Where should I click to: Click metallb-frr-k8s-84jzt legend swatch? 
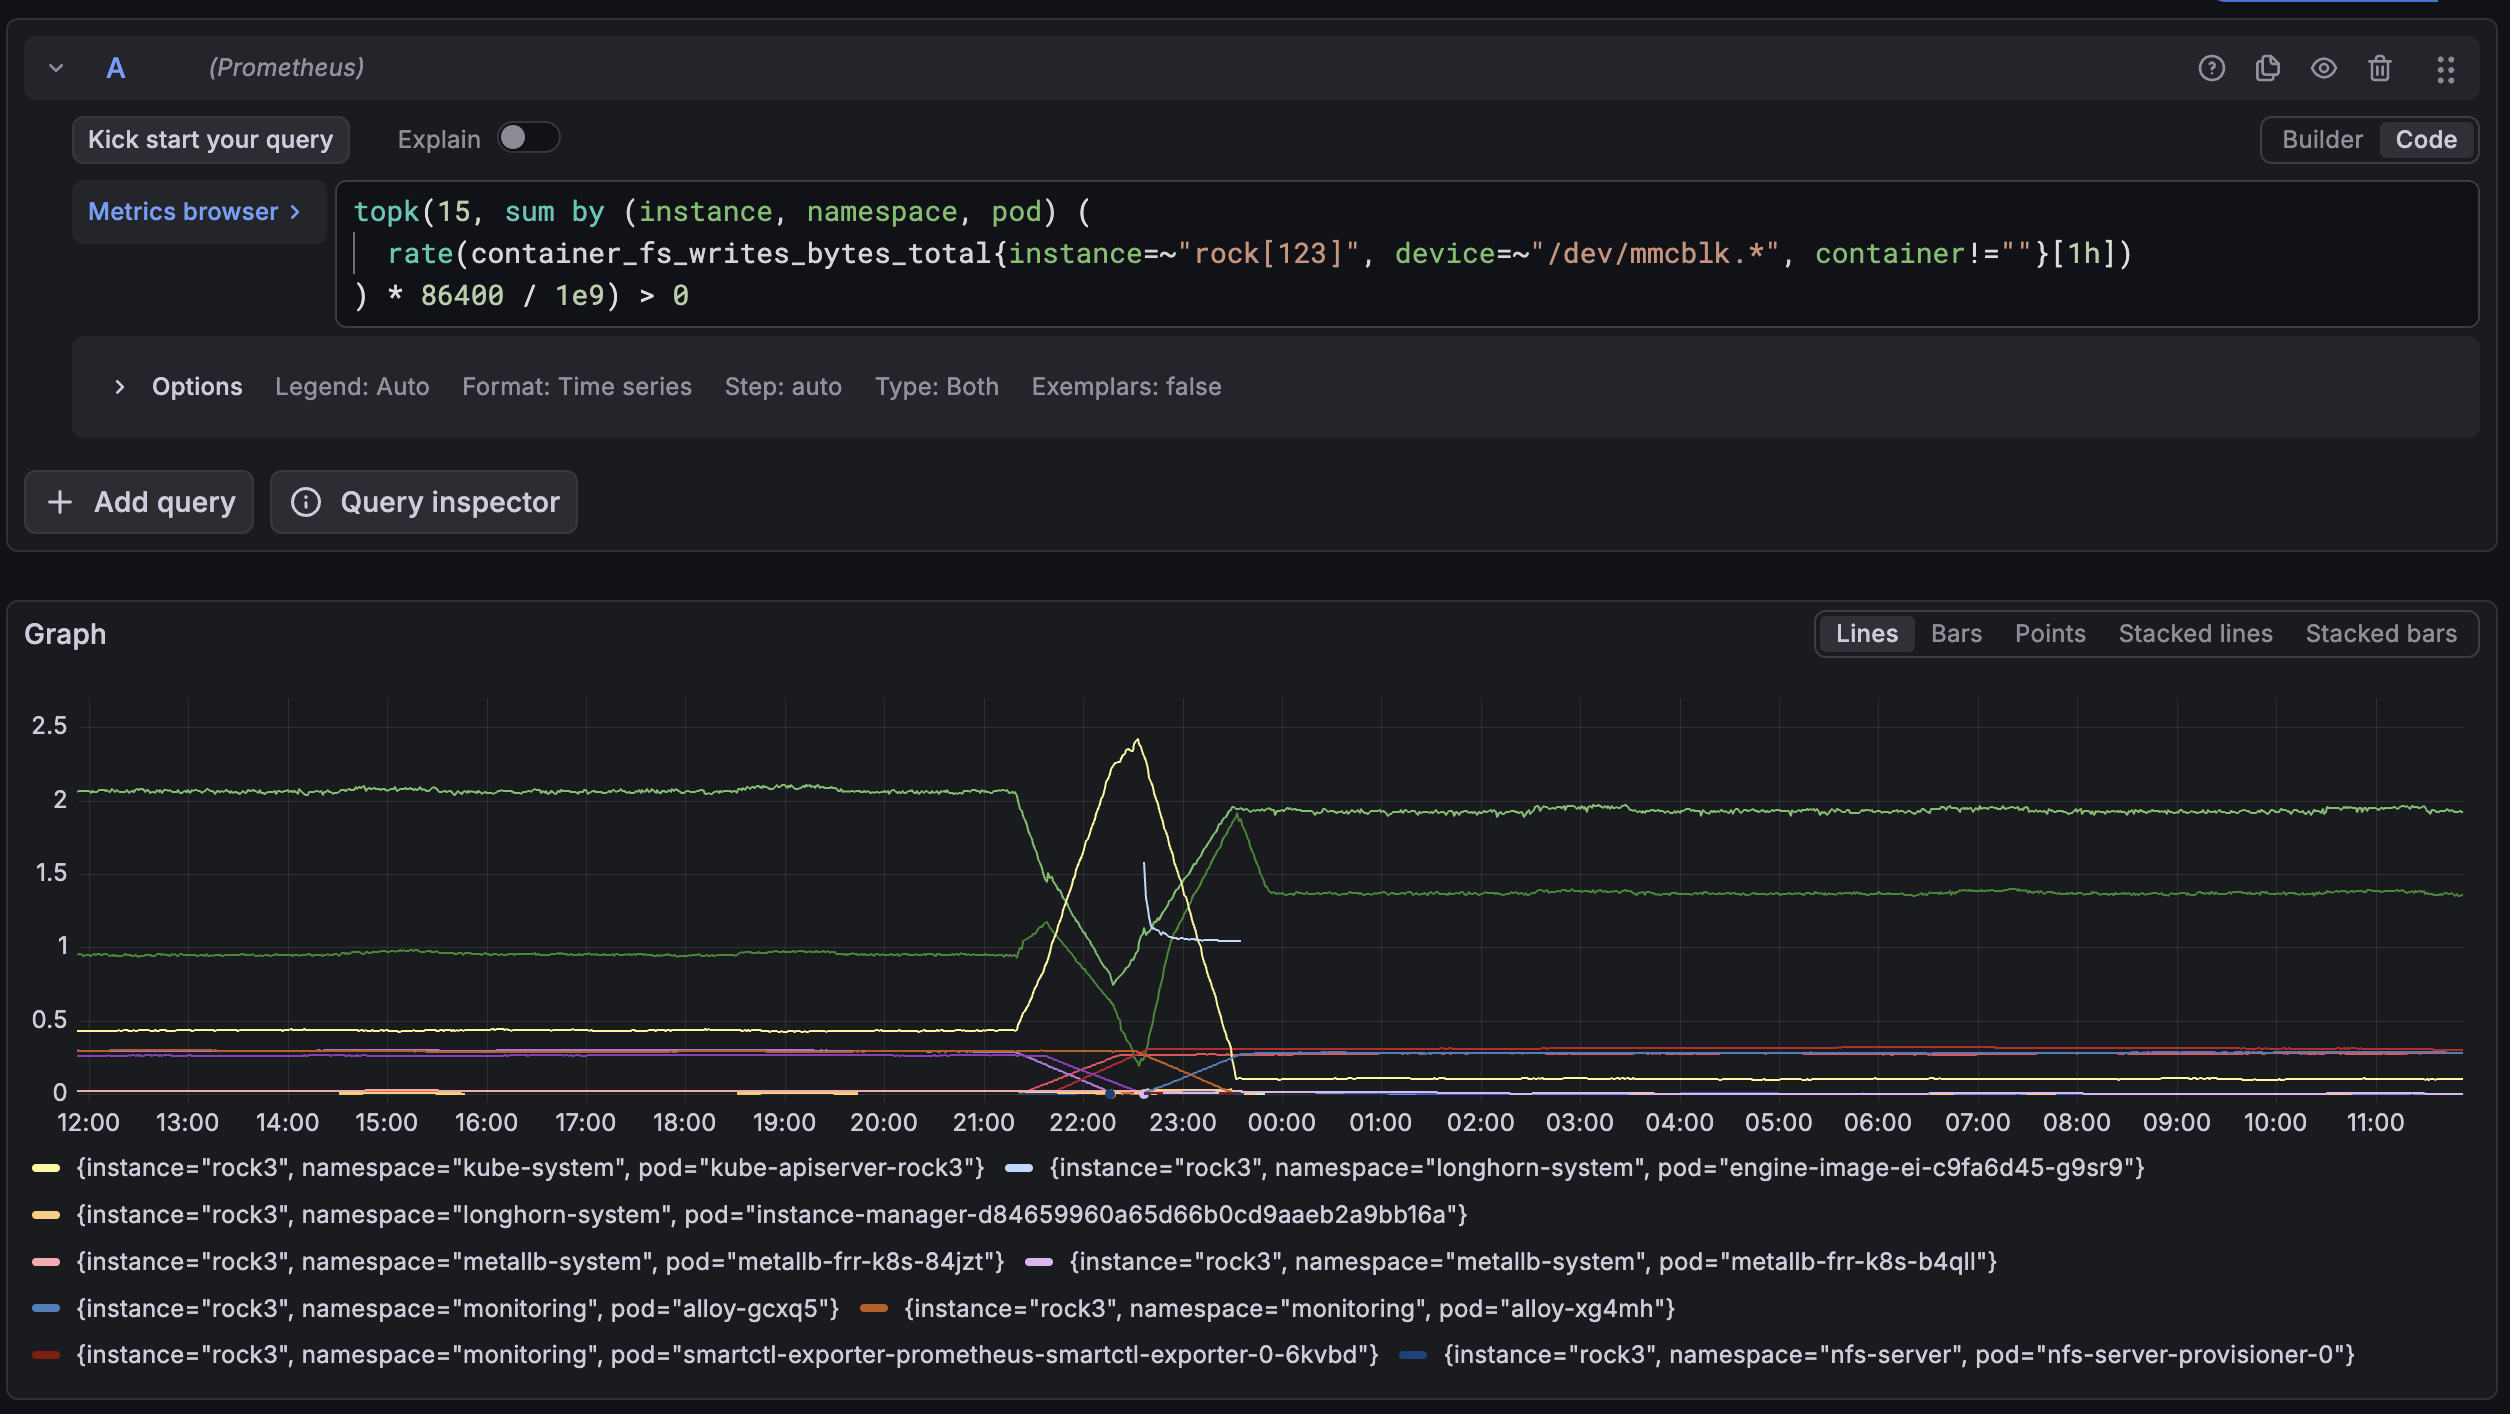pyautogui.click(x=46, y=1262)
